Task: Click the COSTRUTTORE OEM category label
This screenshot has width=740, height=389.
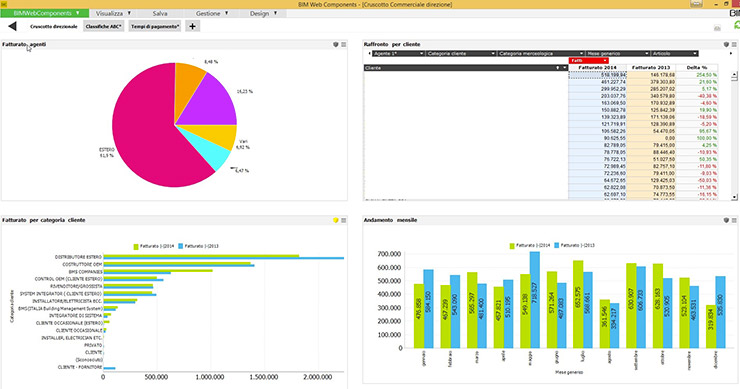Action: click(x=82, y=264)
